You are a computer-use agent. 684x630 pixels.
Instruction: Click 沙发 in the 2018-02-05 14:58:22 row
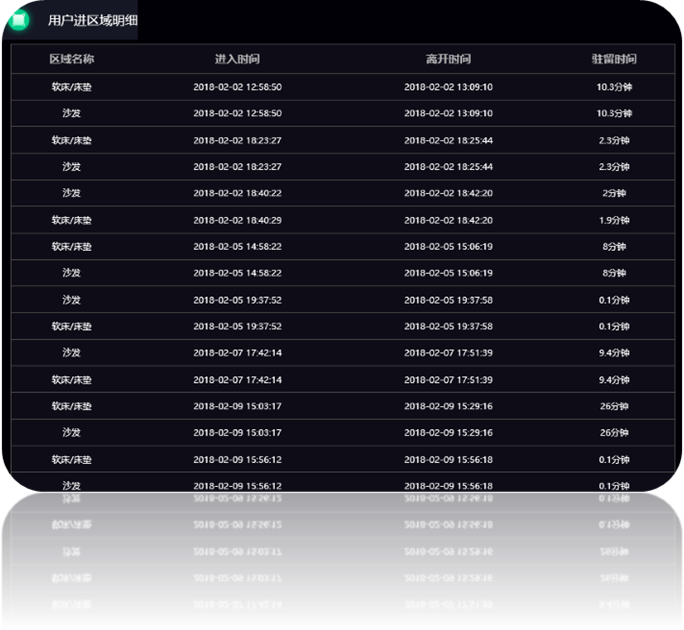coord(72,273)
